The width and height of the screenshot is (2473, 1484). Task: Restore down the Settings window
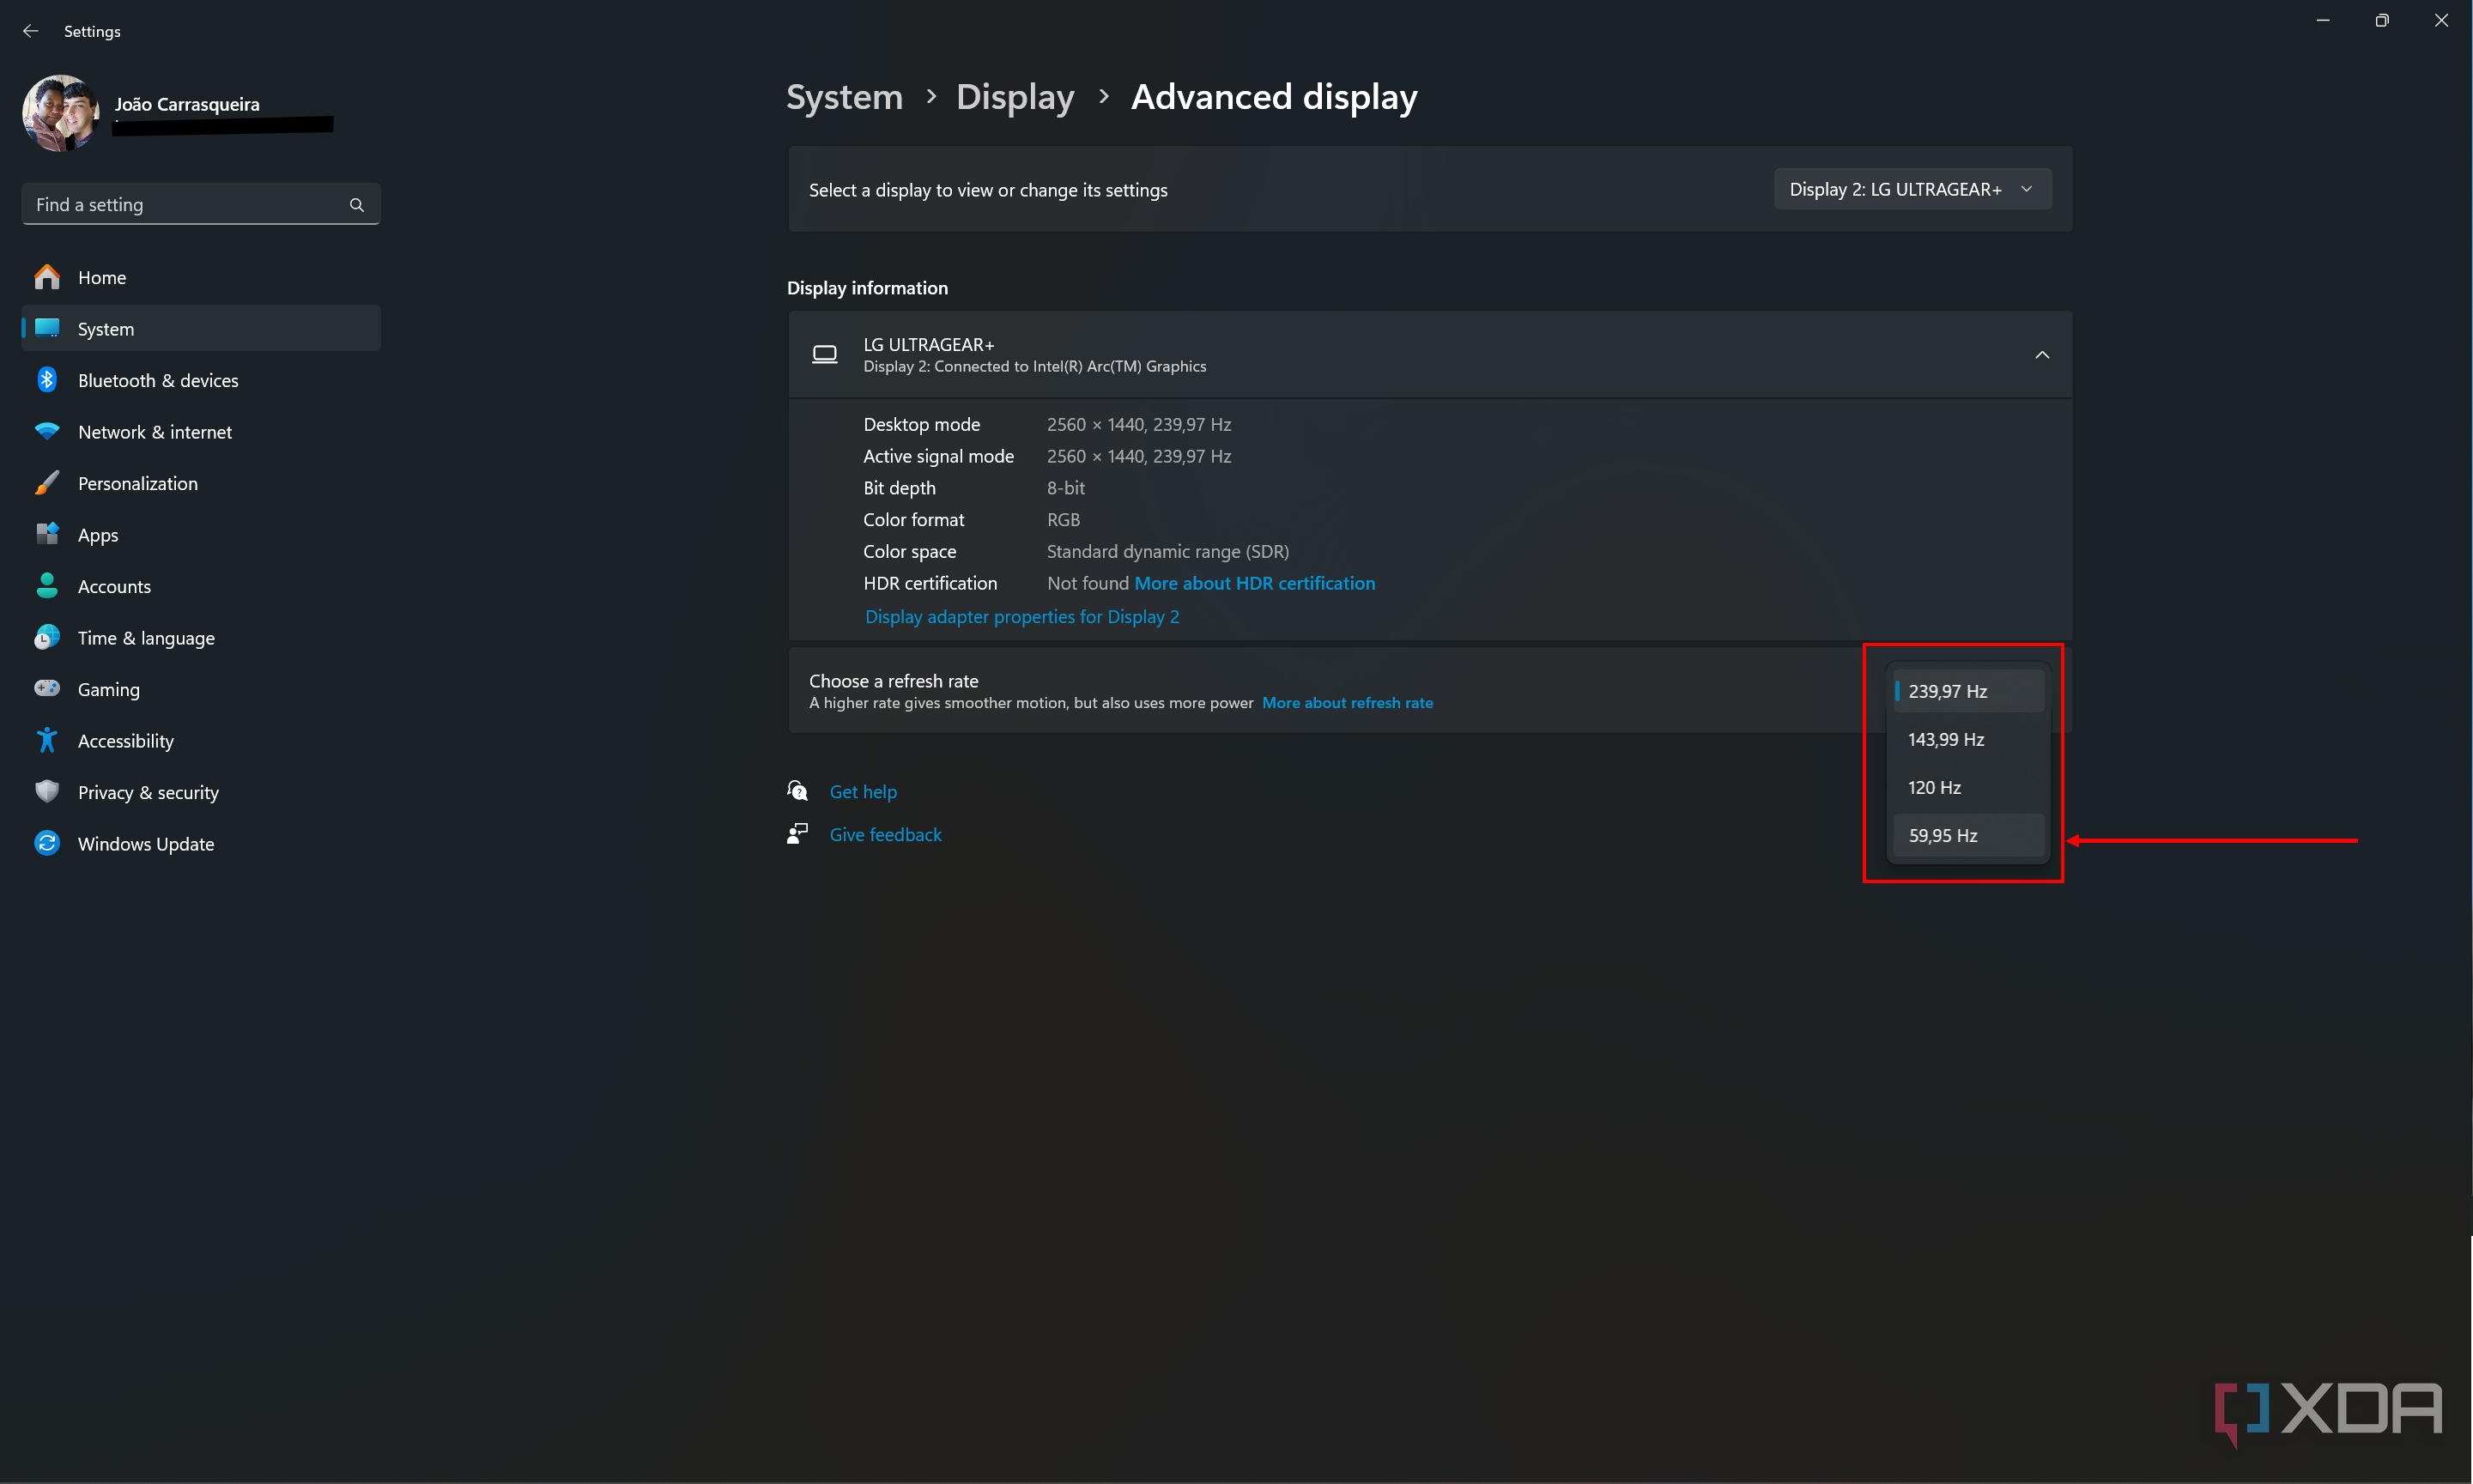pos(2382,20)
